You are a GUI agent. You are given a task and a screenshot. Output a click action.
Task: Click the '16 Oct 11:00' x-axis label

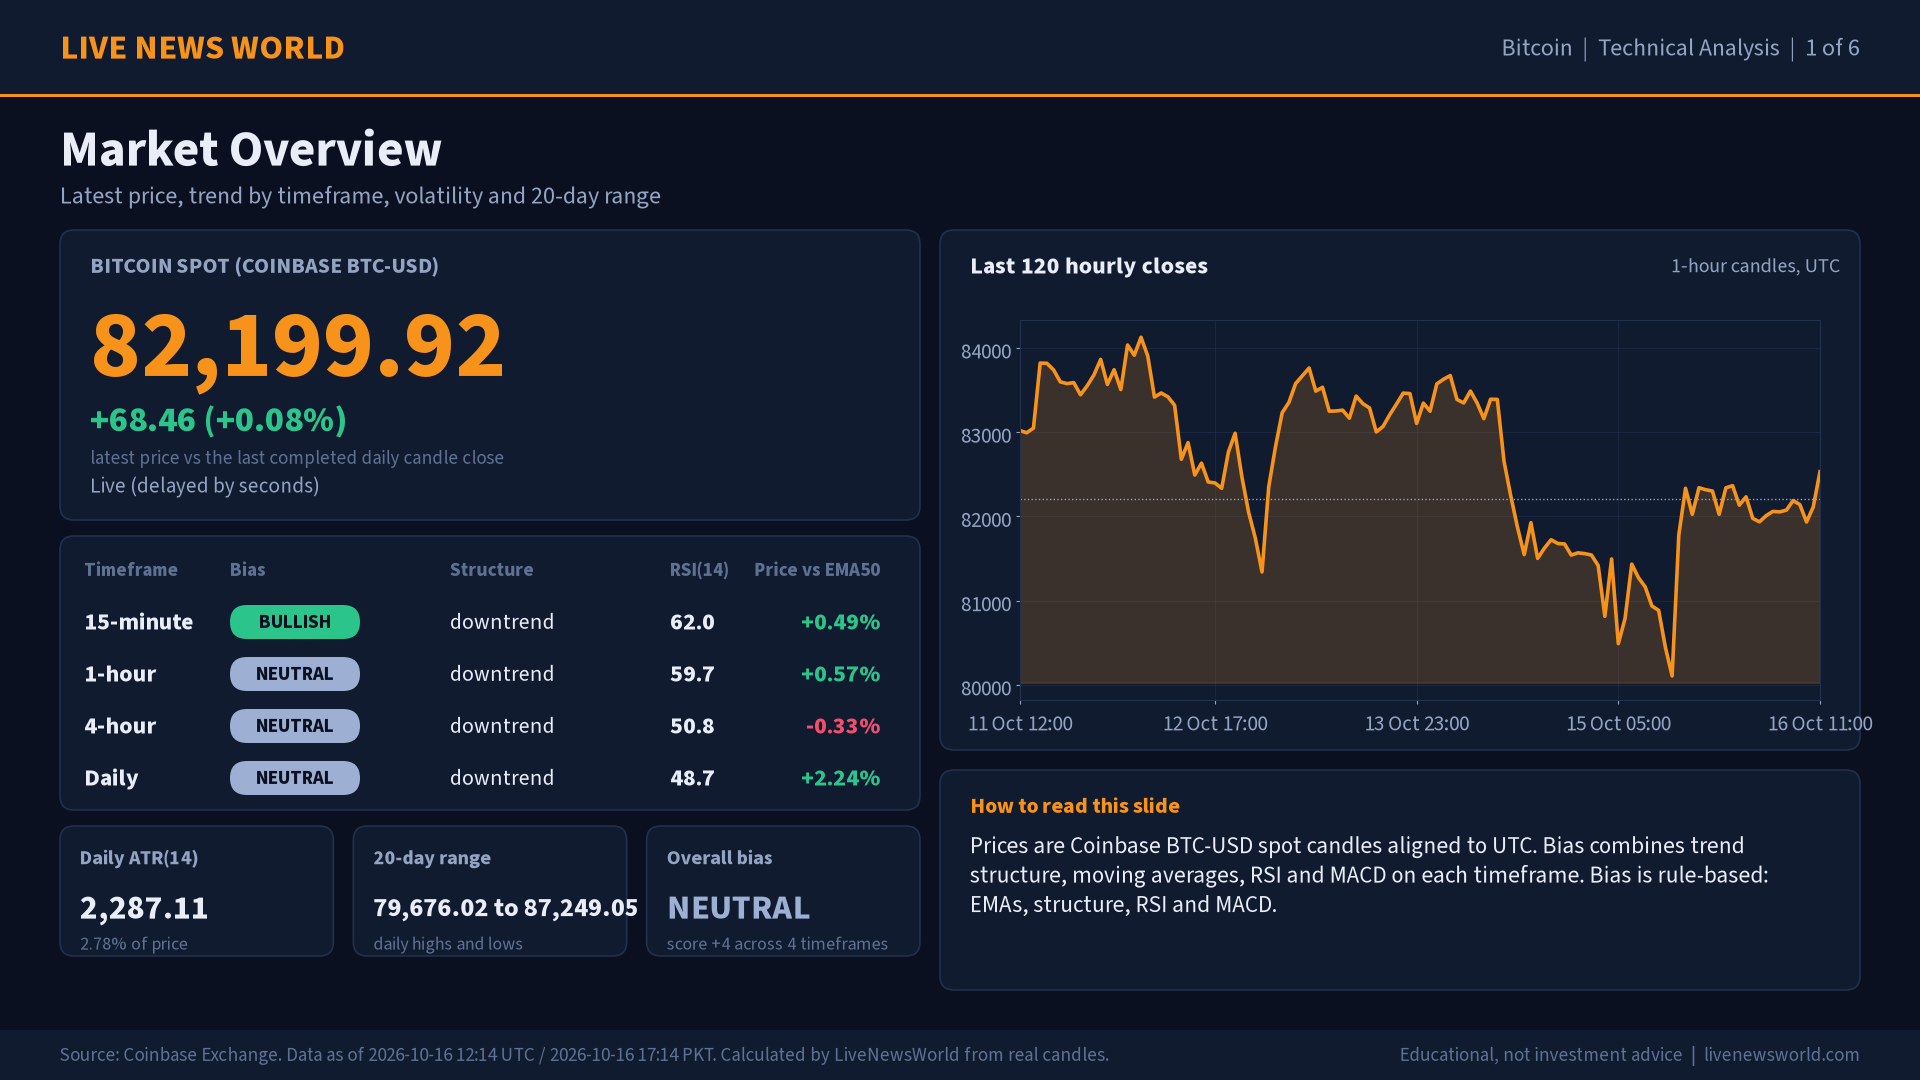pyautogui.click(x=1820, y=723)
